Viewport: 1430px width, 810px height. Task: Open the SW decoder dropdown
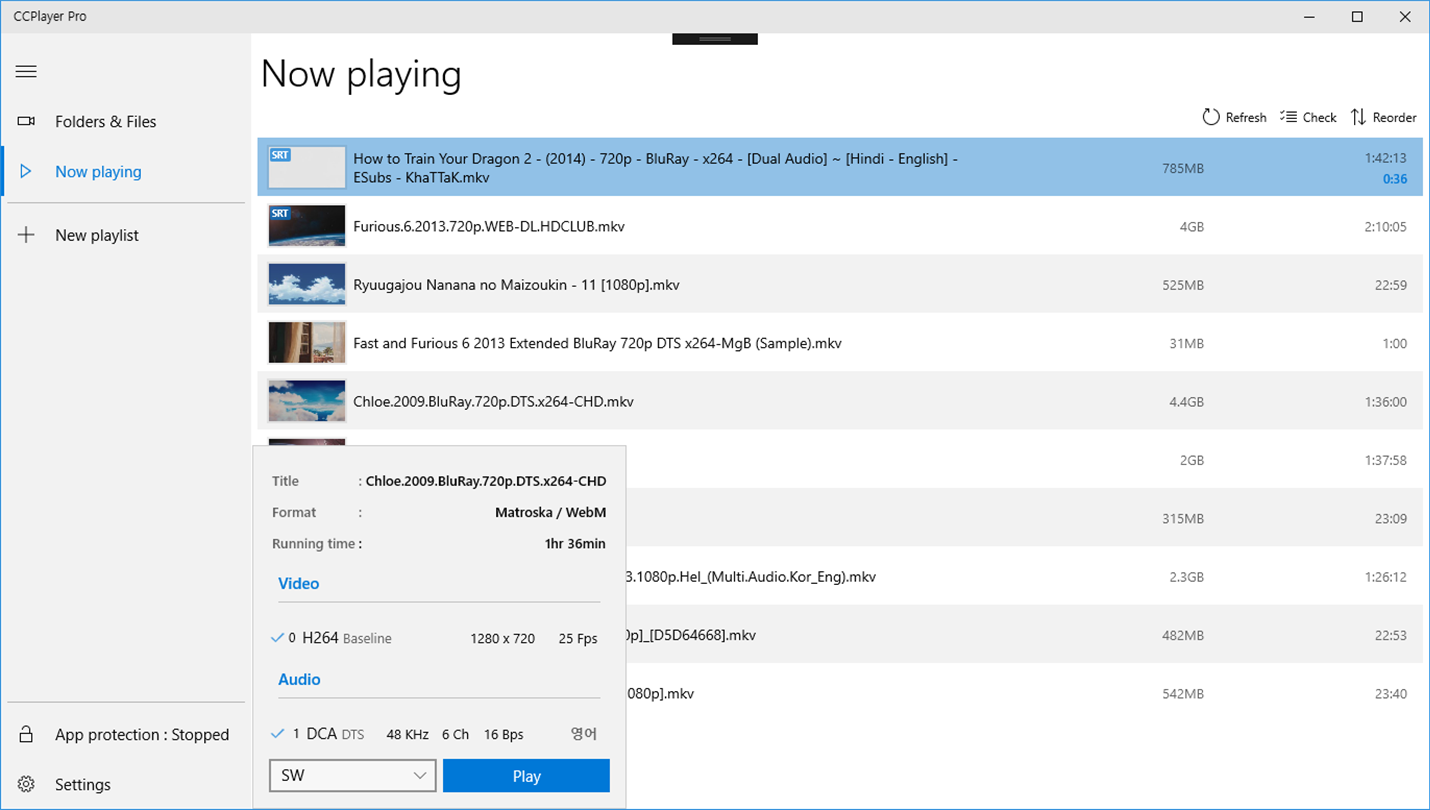[352, 776]
